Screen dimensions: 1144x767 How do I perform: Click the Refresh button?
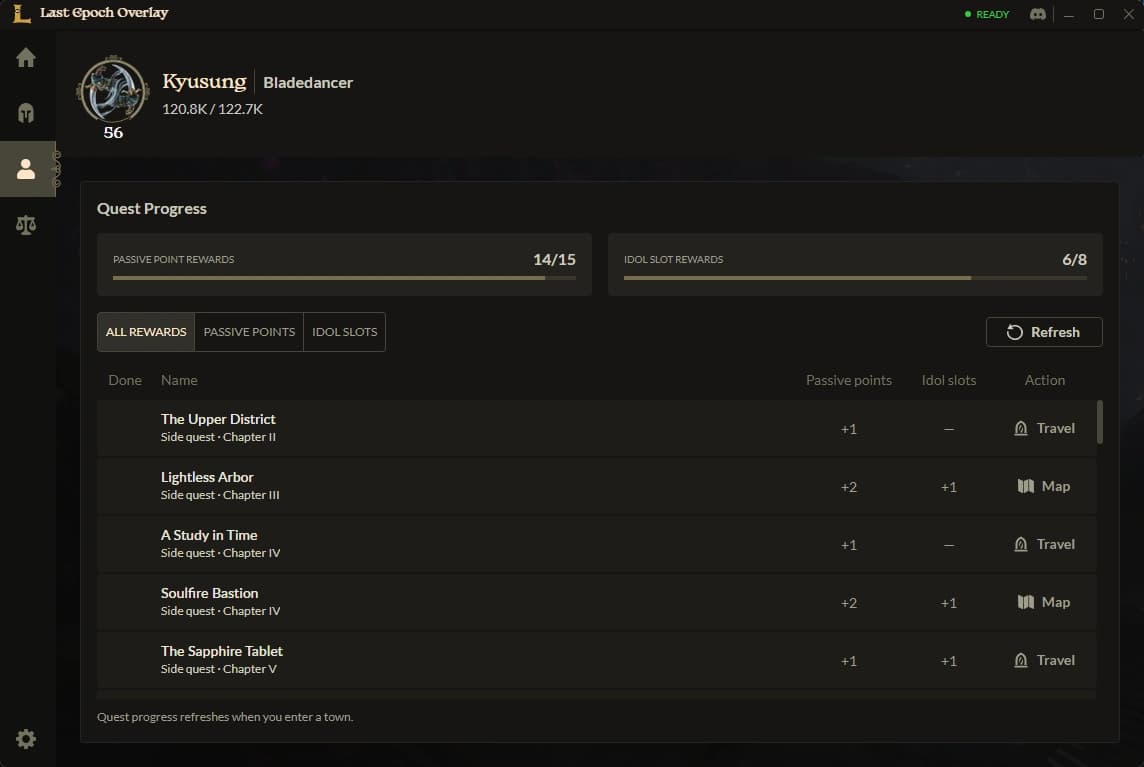click(x=1043, y=332)
